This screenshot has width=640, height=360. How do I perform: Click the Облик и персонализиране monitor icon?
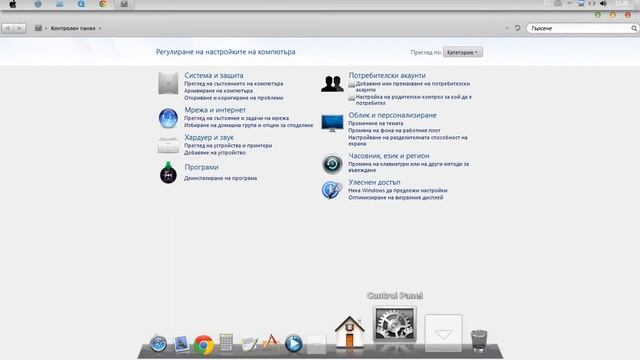tap(332, 123)
